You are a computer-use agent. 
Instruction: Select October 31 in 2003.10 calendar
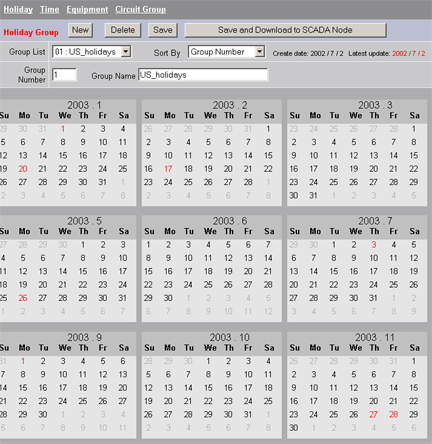(248, 414)
